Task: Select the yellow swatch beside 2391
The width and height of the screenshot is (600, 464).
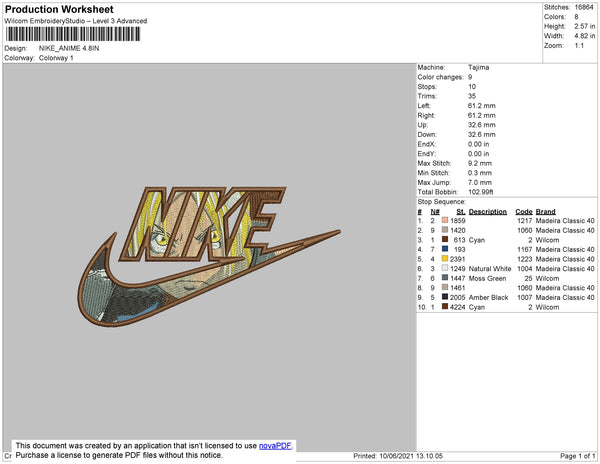Action: [x=445, y=259]
